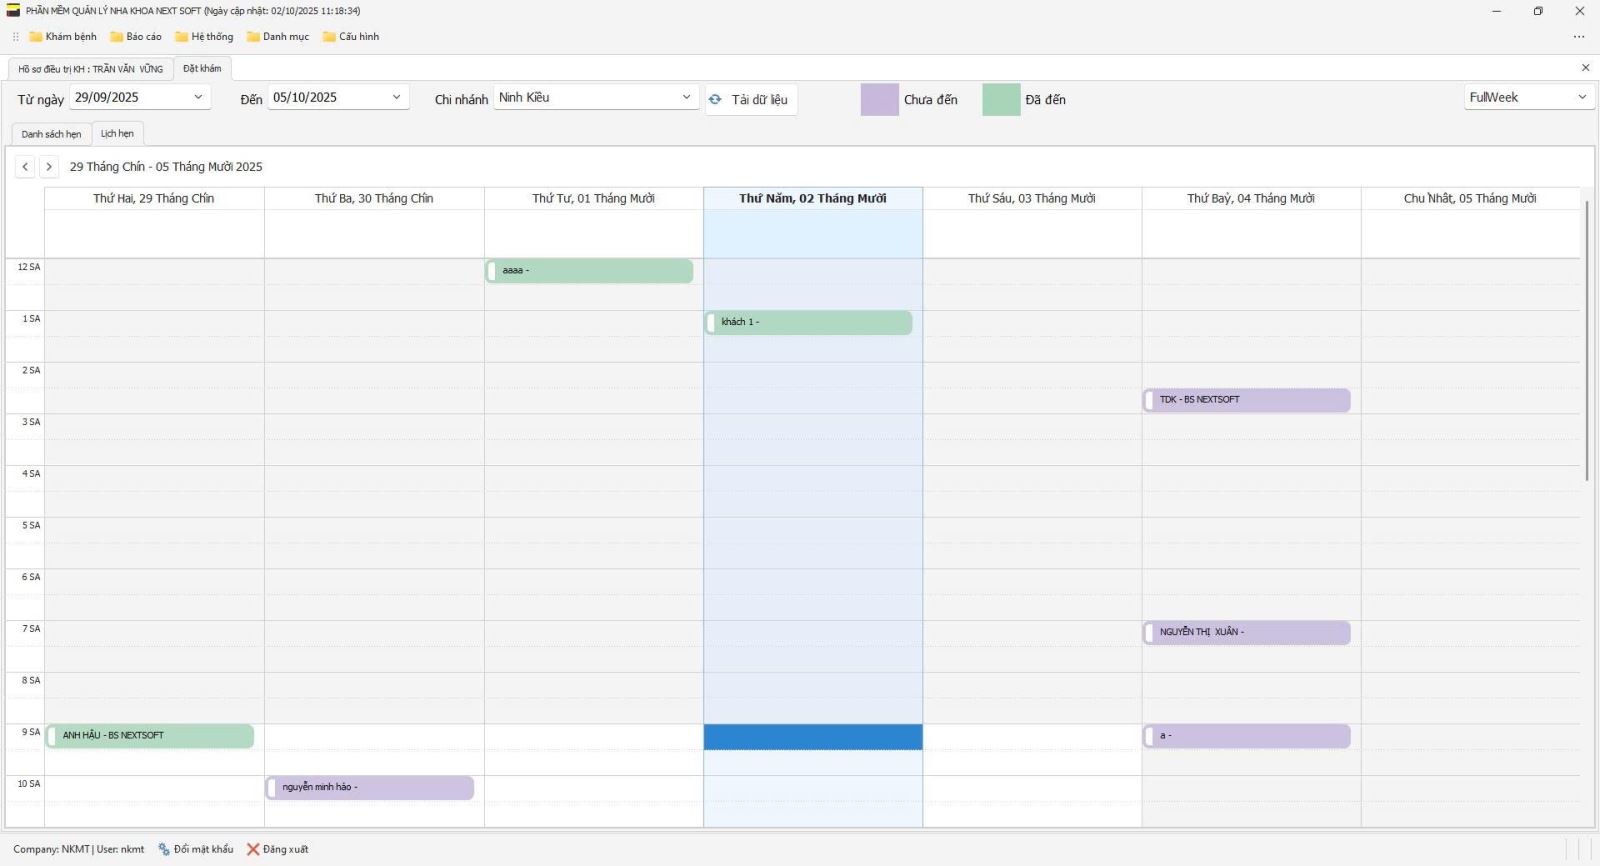Switch to the Danh sách hẹn tab
1600x866 pixels.
[51, 134]
